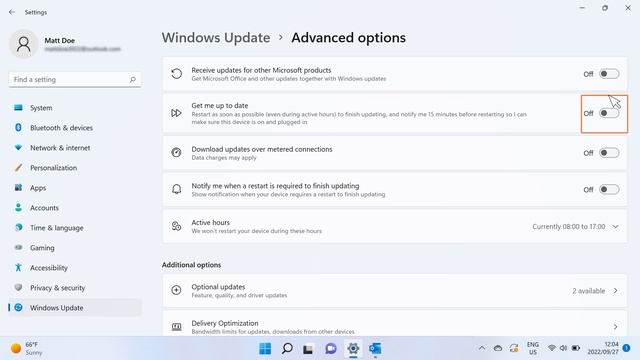The height and width of the screenshot is (360, 640).
Task: Click the Matt Doe profile name
Action: pos(60,40)
